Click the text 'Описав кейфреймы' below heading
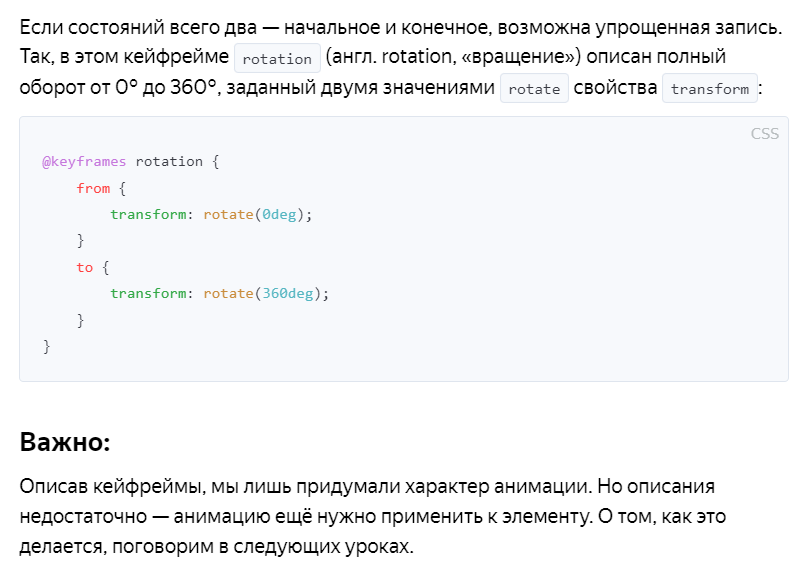796x575 pixels. point(112,487)
